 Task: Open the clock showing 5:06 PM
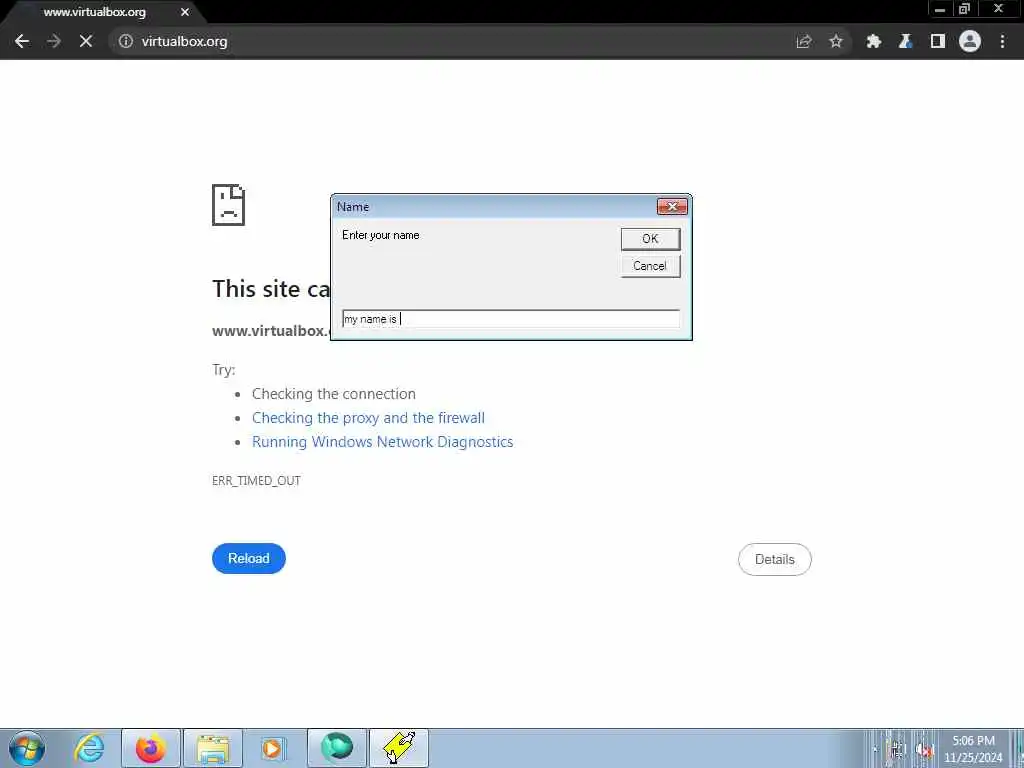(973, 749)
